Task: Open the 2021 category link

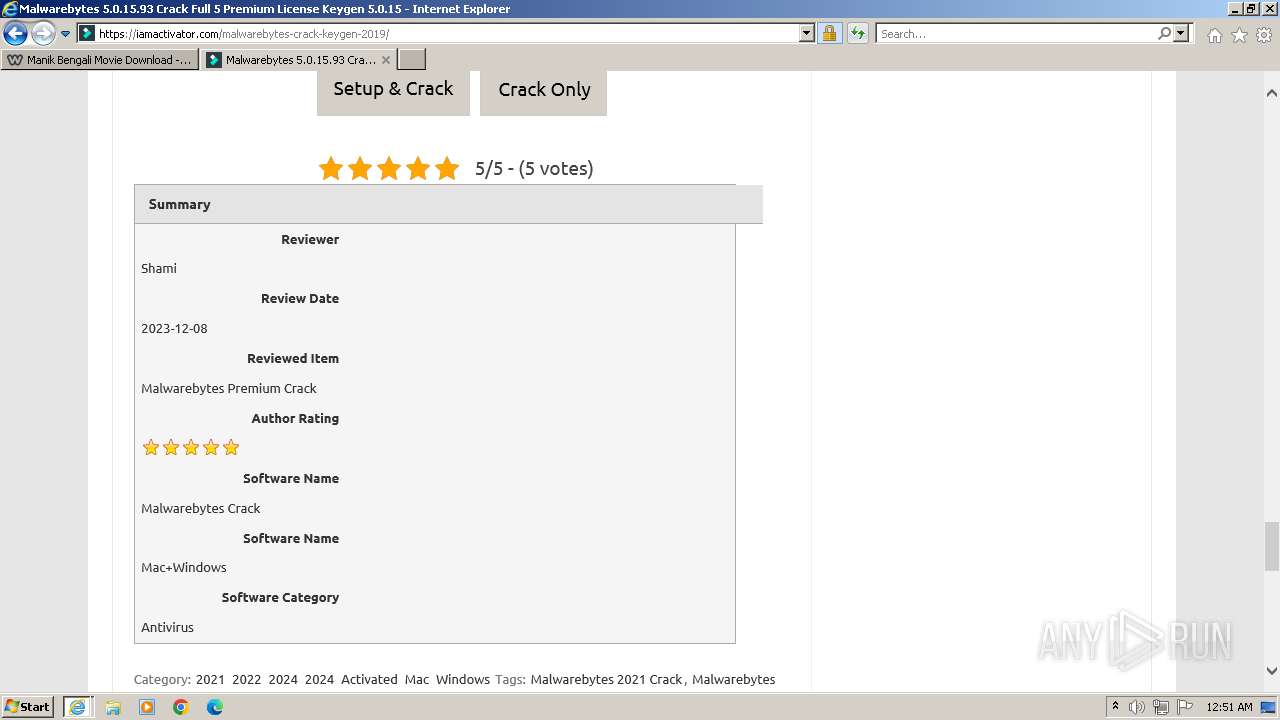Action: 210,679
